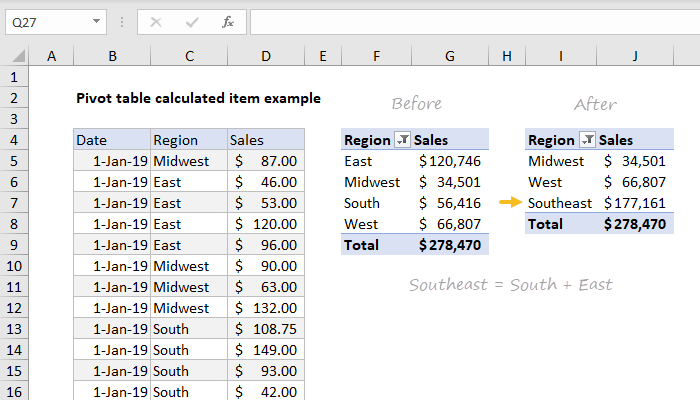Click 'East' in the Before pivot table
Screen dimensions: 700x400
358,161
